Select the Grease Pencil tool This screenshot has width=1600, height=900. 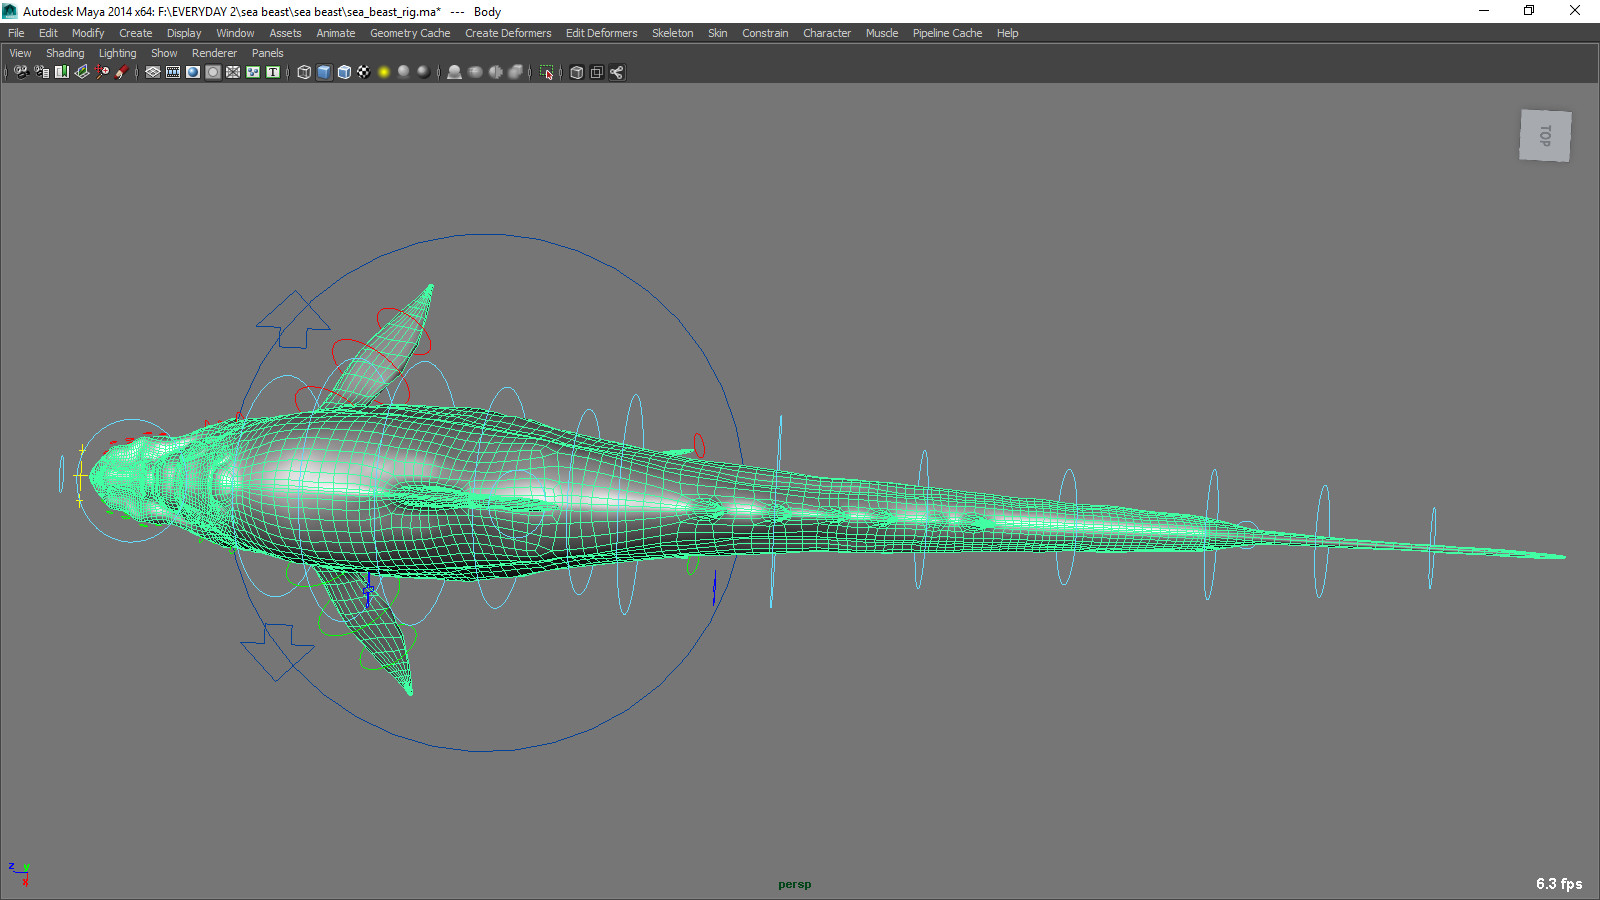point(122,72)
